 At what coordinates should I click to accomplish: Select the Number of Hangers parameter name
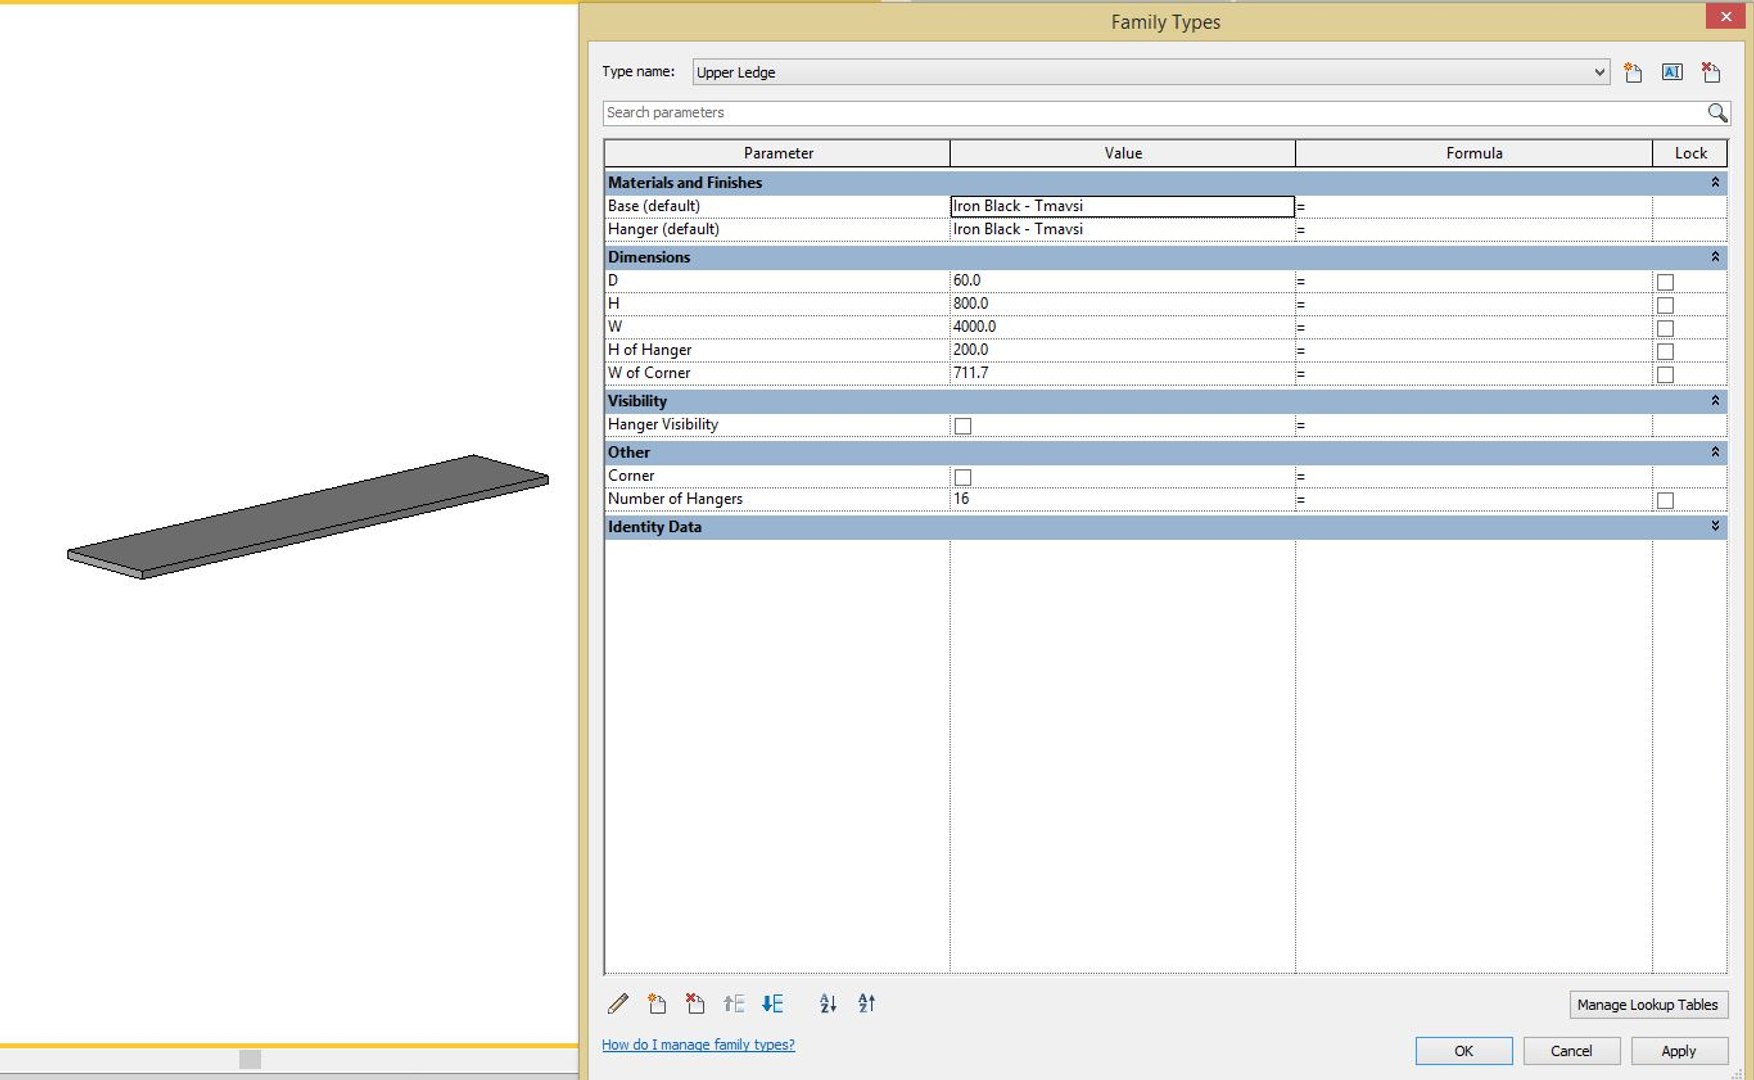click(675, 498)
